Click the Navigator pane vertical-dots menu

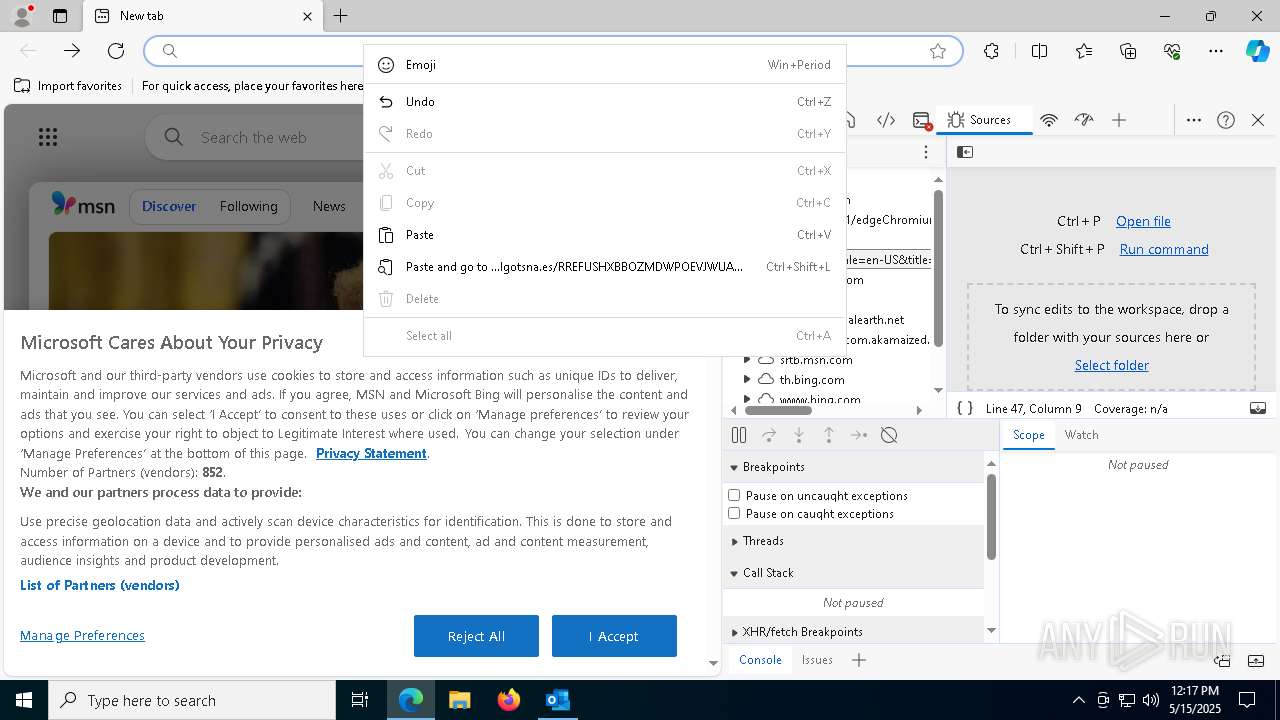[x=926, y=152]
